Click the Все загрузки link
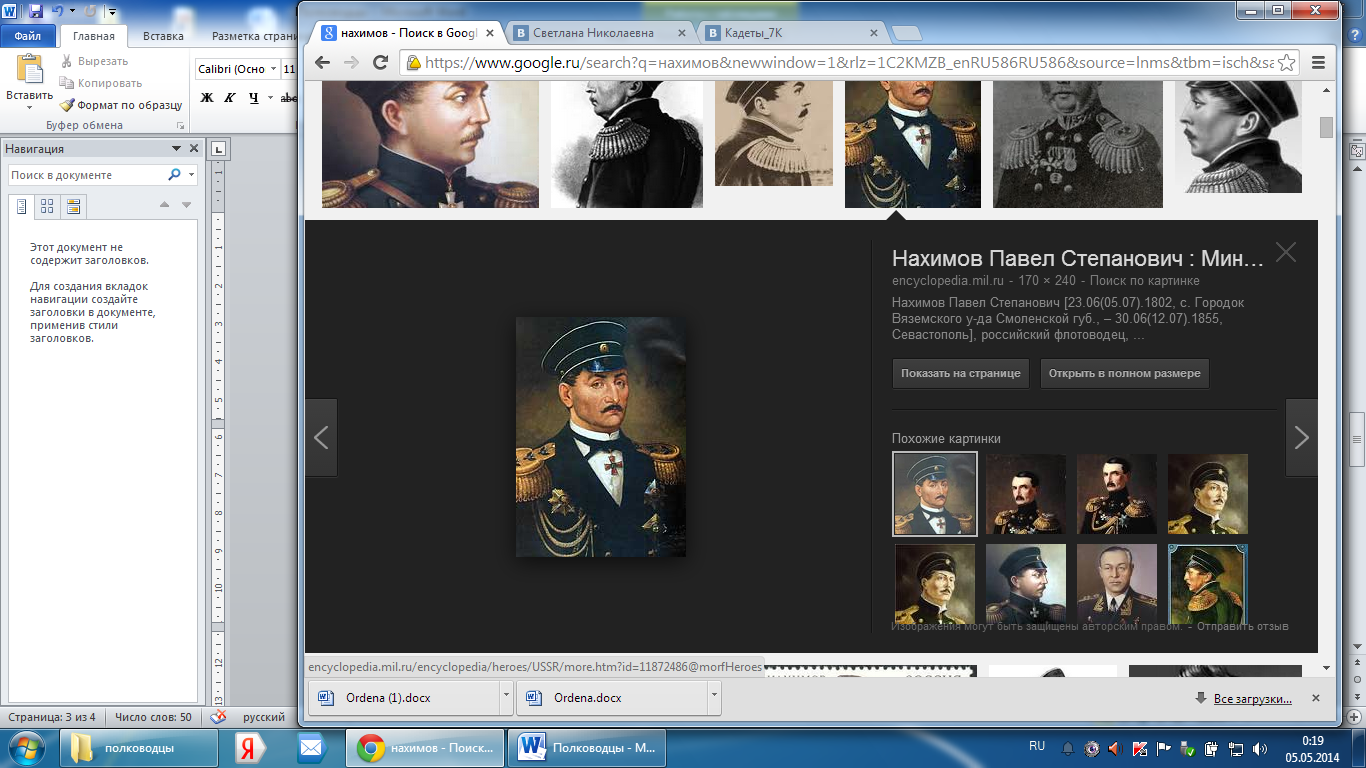 tap(1252, 698)
